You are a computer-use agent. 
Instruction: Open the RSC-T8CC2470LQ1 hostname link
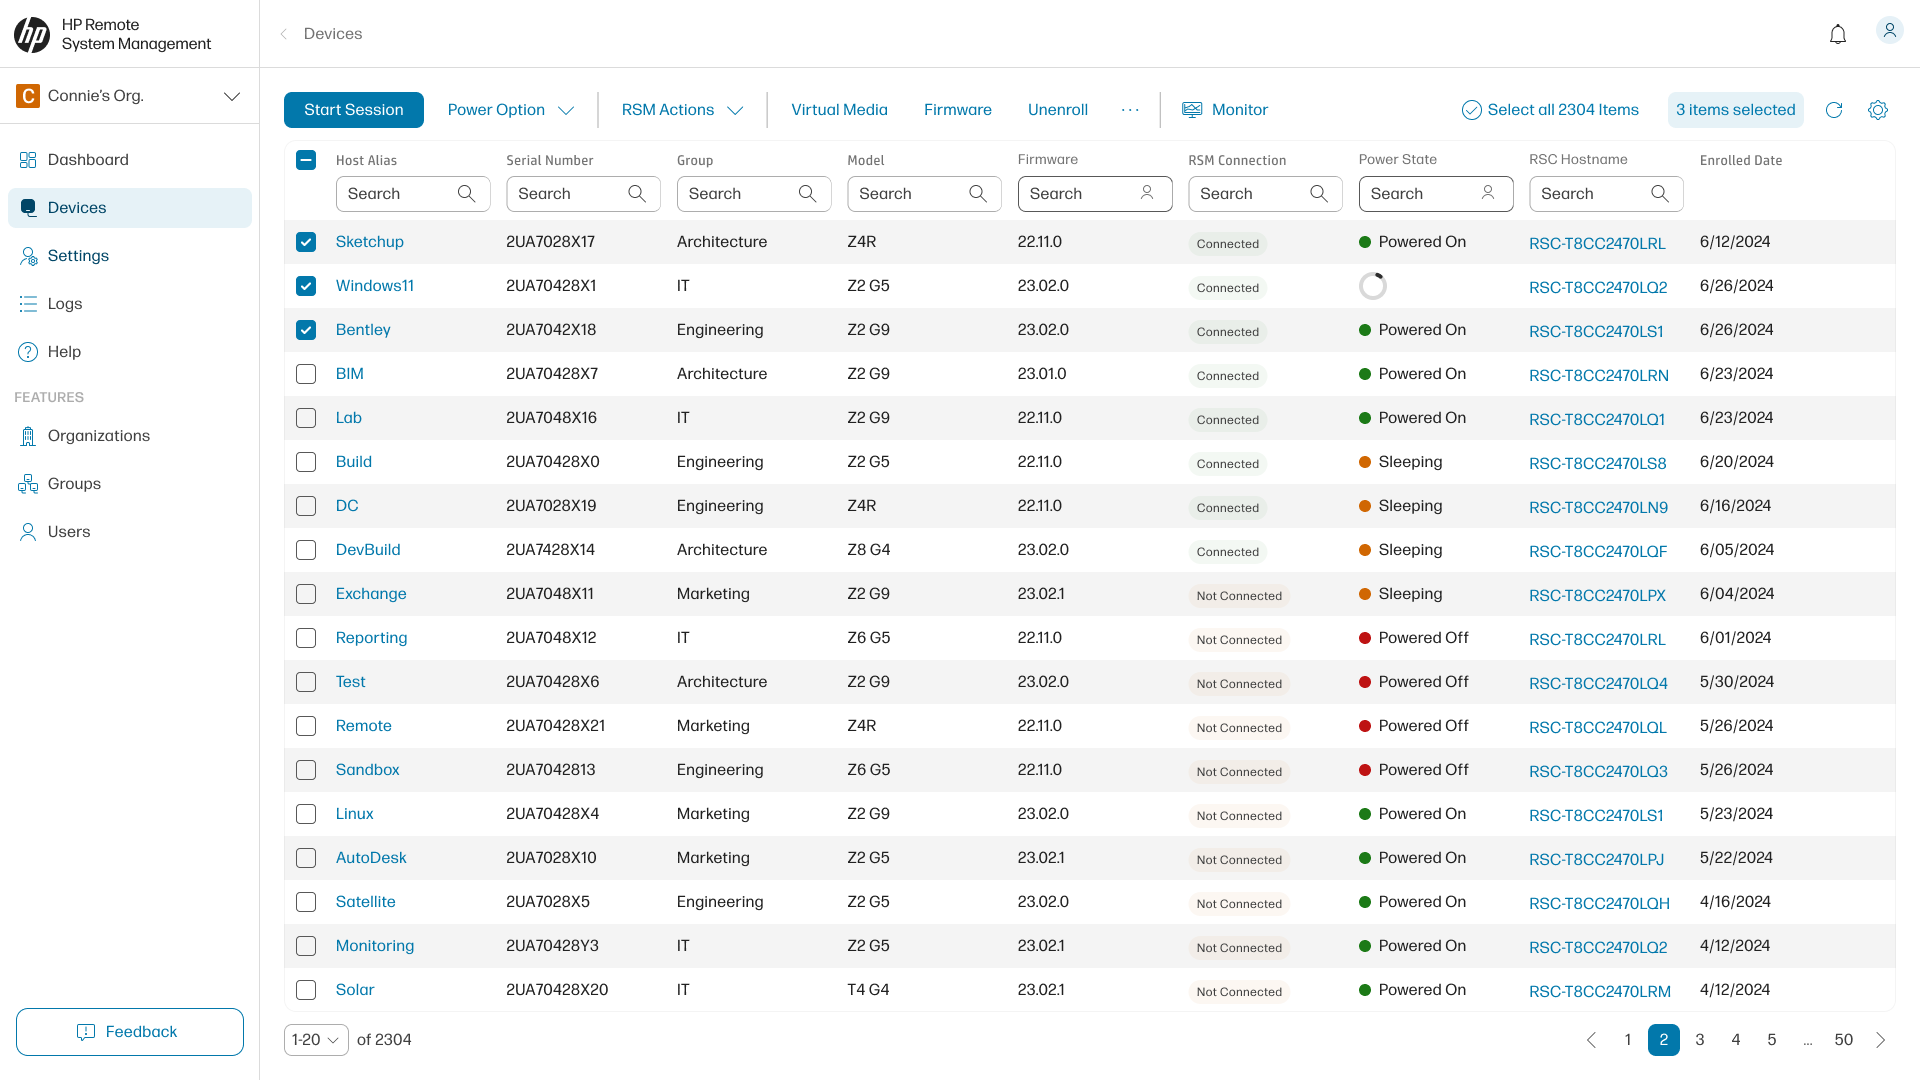coord(1596,420)
